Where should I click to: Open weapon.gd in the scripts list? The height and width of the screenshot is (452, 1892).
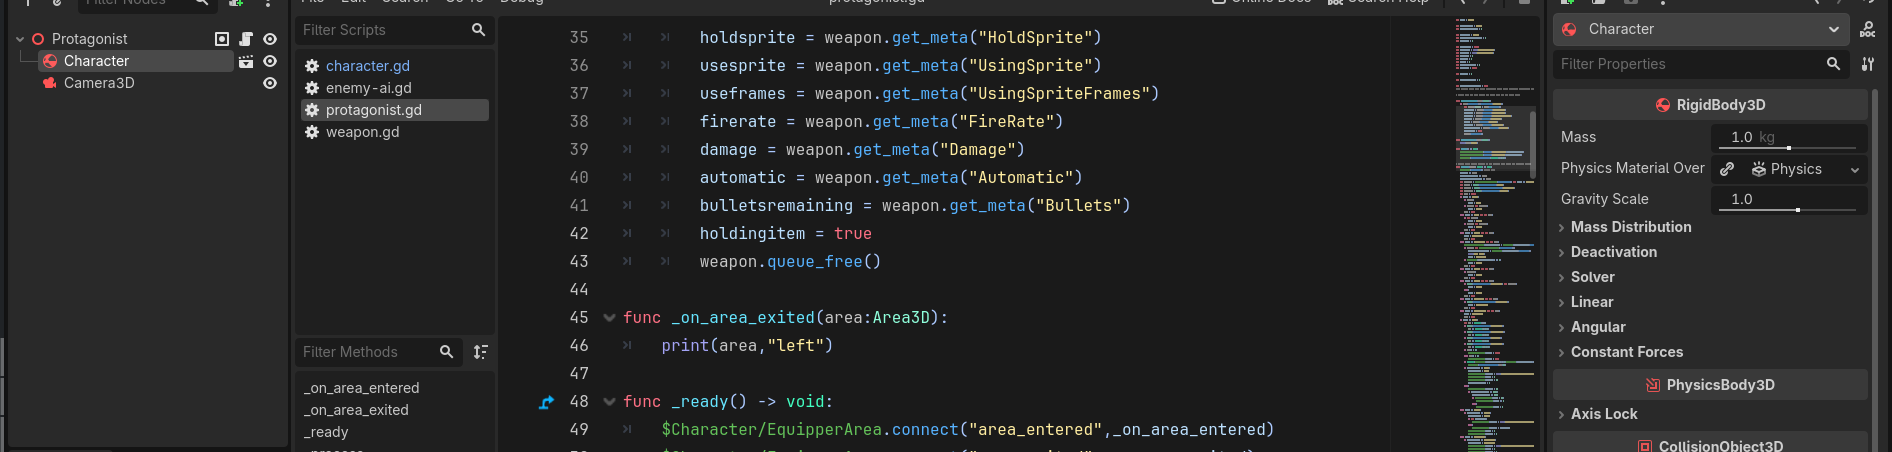362,132
